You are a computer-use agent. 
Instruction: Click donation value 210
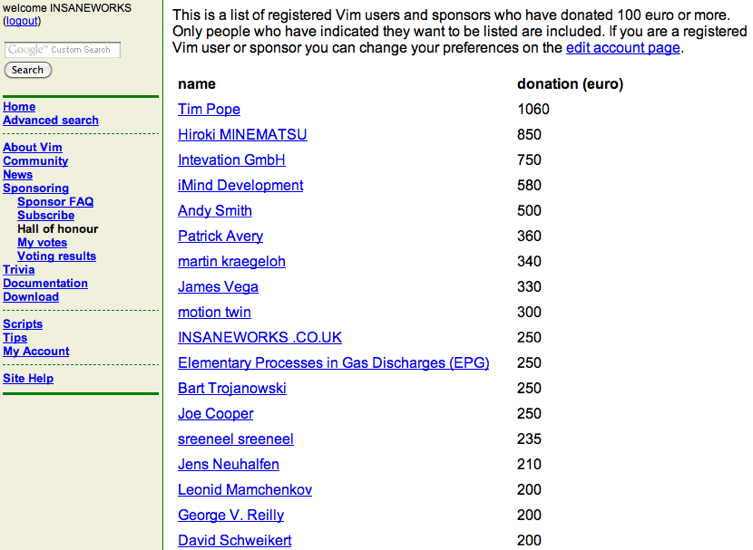click(x=529, y=464)
